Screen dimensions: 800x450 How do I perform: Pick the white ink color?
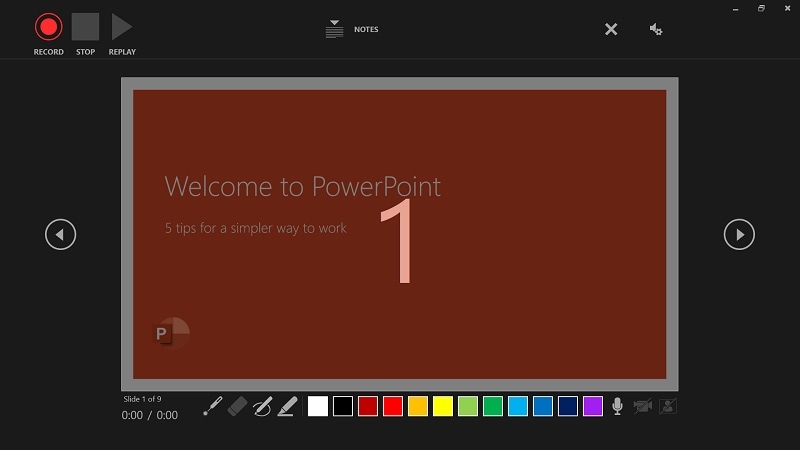point(318,406)
